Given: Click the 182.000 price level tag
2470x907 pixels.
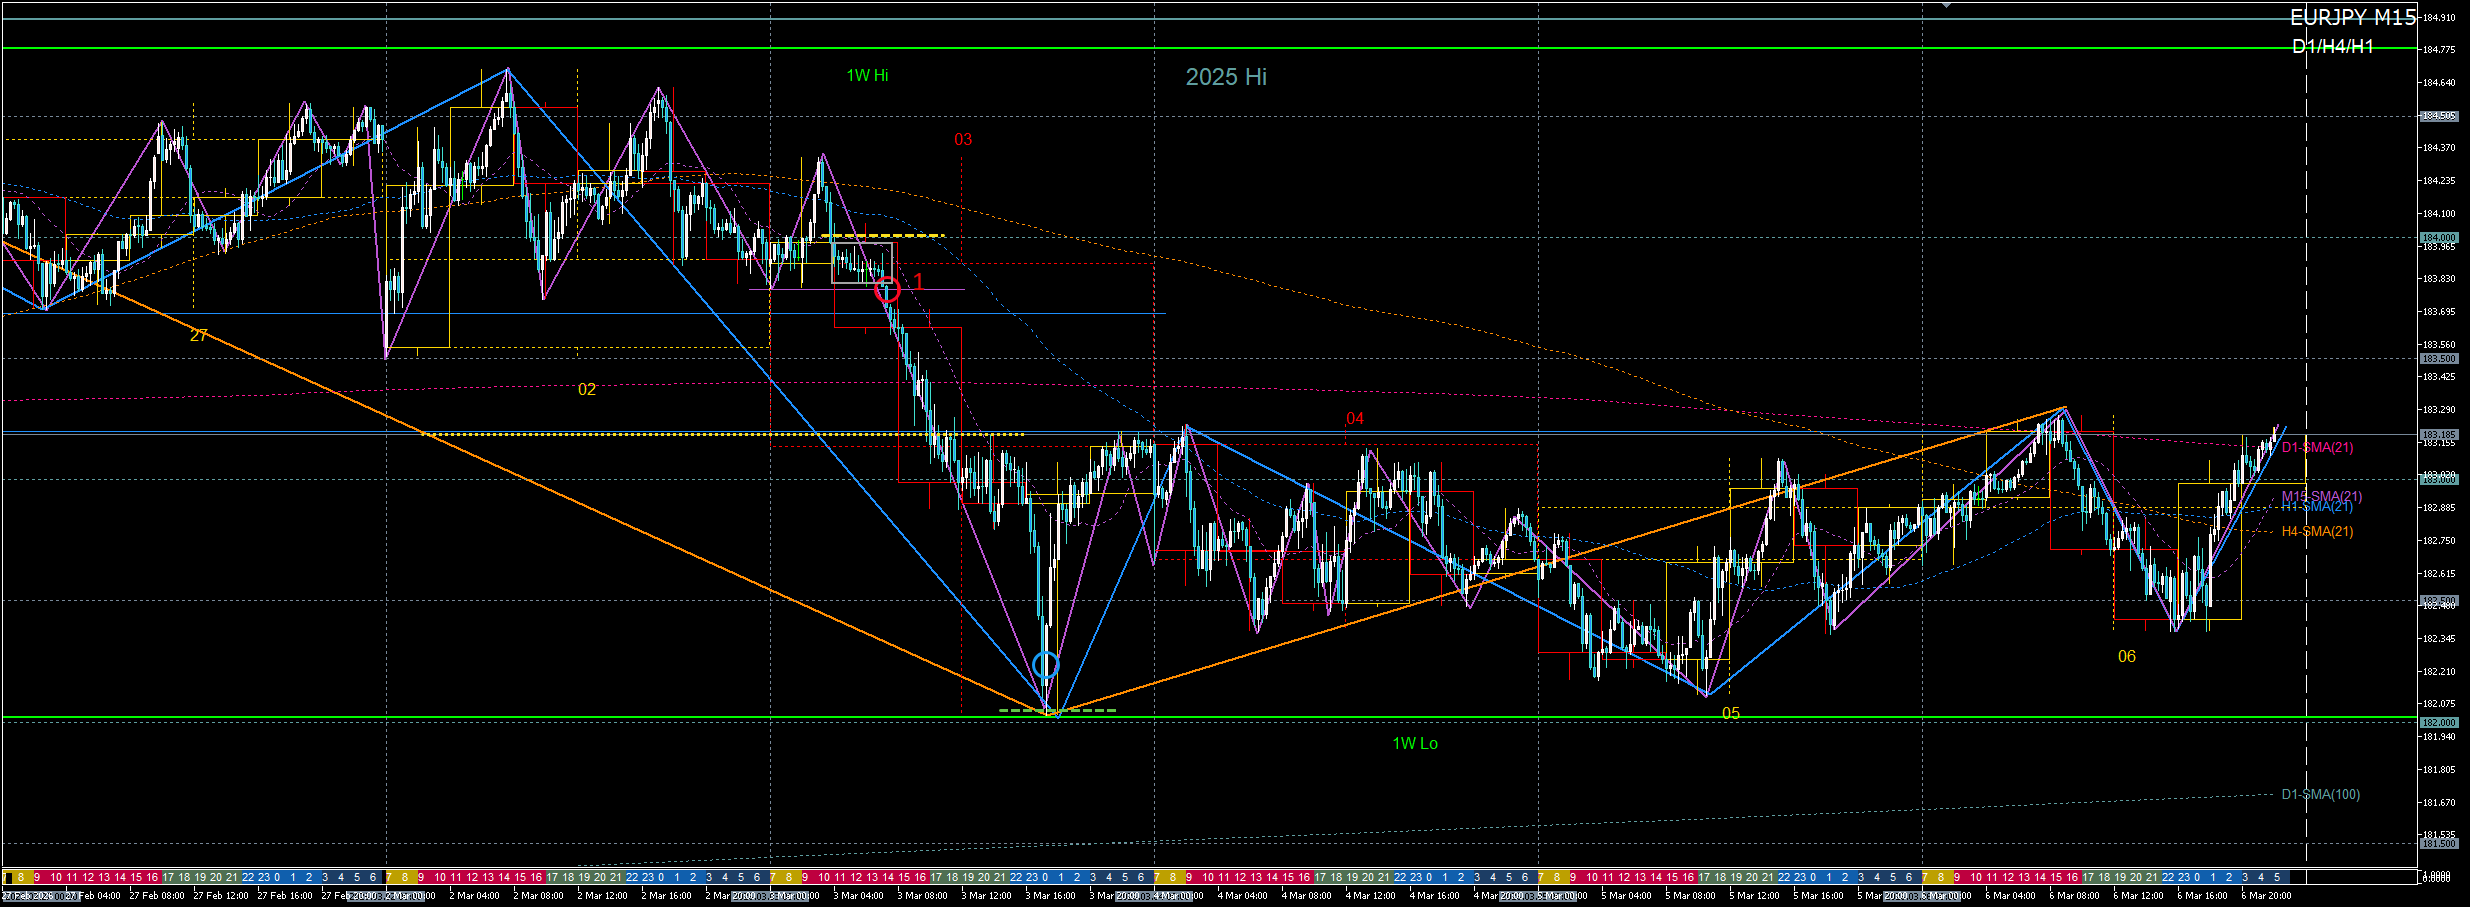Looking at the screenshot, I should [2438, 722].
